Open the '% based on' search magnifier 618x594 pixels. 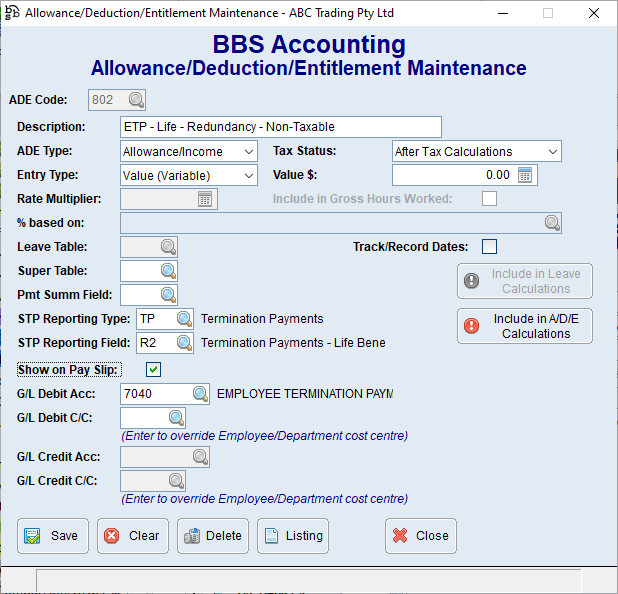click(x=552, y=223)
